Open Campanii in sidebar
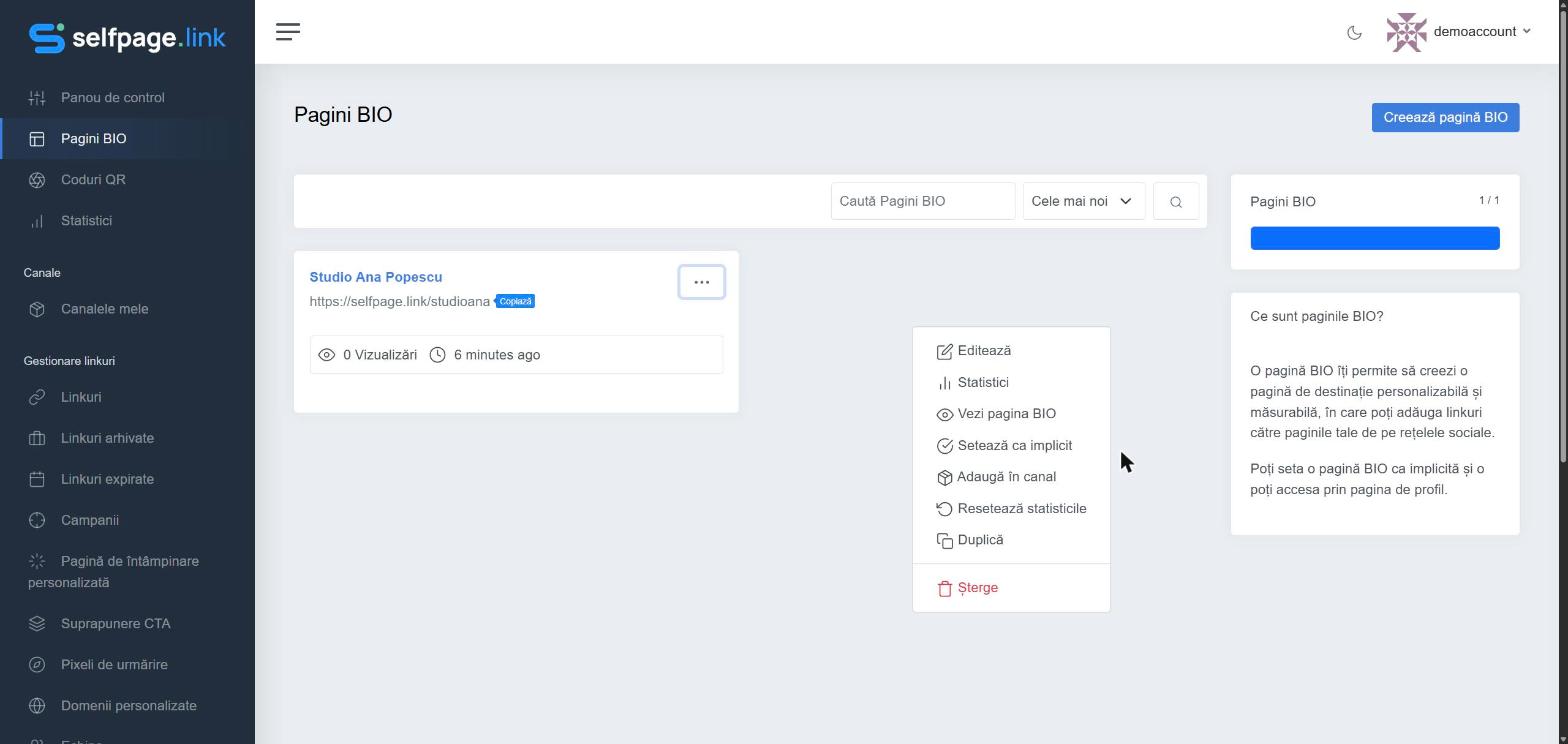This screenshot has width=1568, height=744. click(127, 520)
